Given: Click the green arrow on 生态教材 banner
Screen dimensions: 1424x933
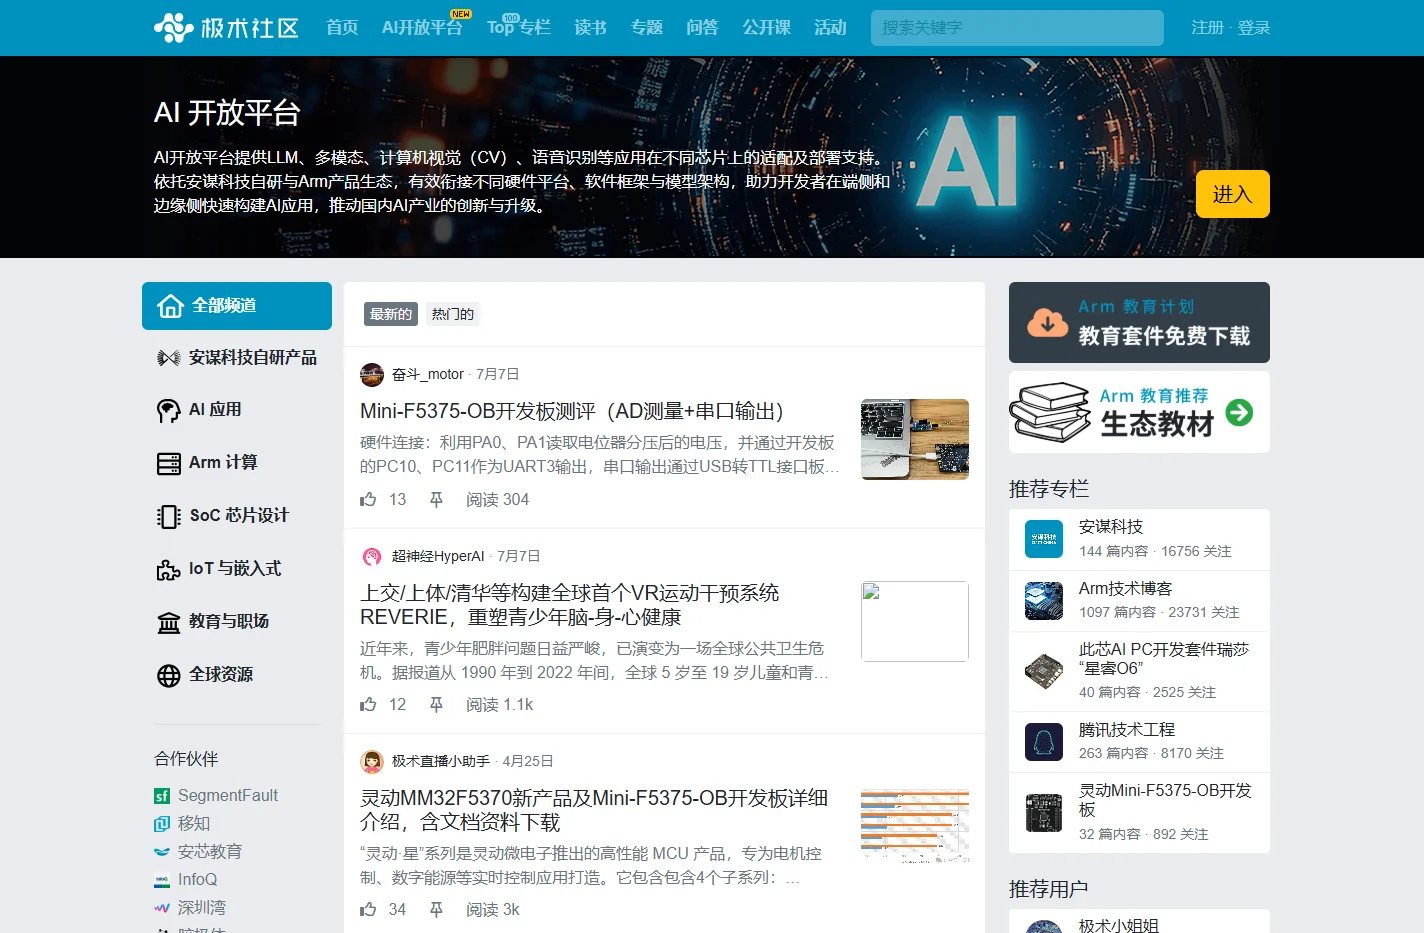Looking at the screenshot, I should (1239, 412).
